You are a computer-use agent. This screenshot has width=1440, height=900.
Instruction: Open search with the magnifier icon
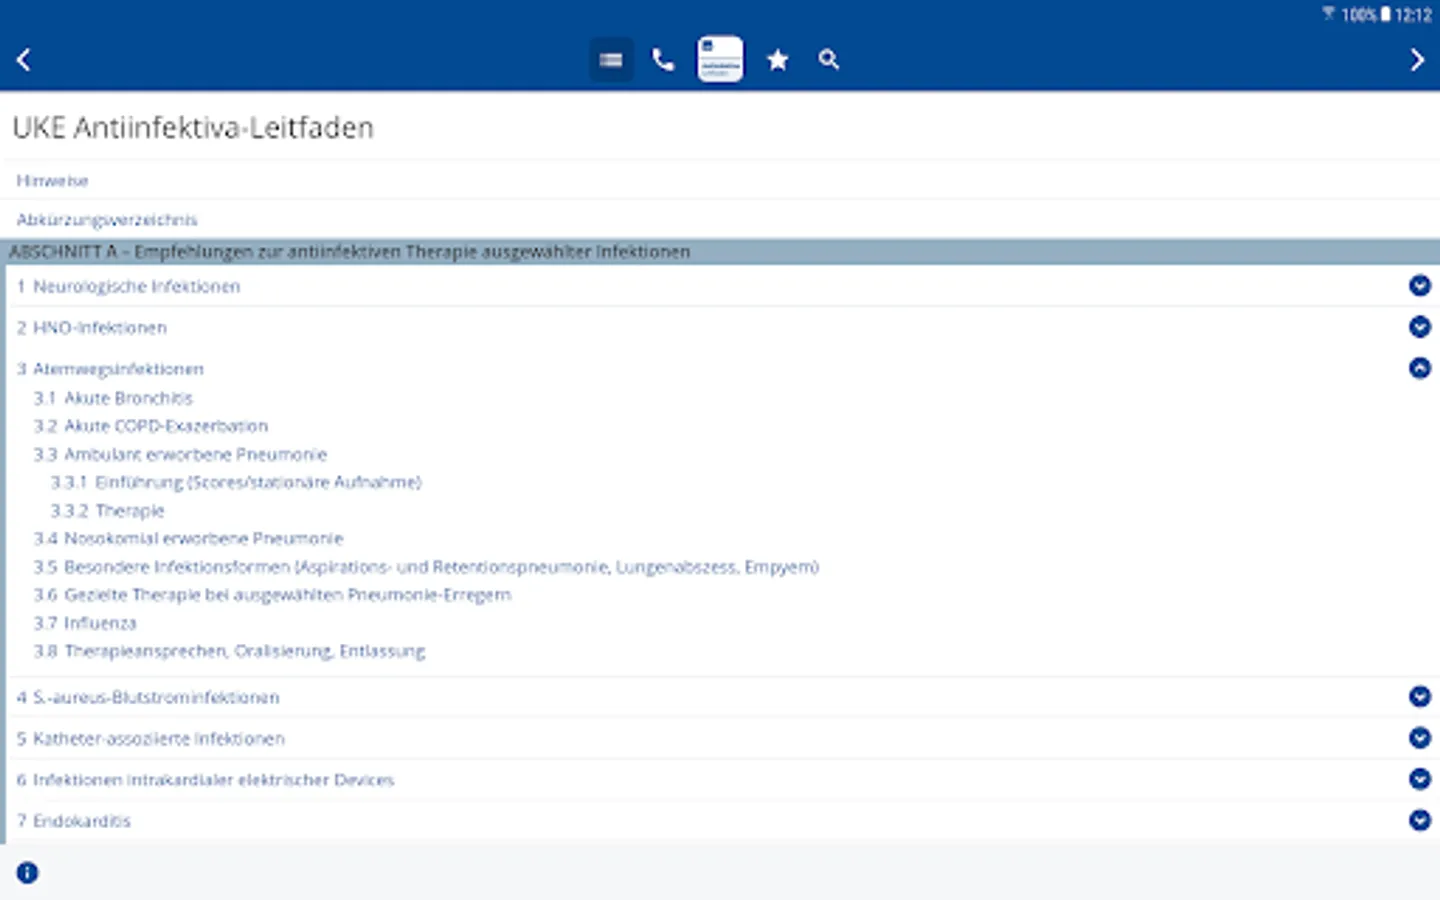click(829, 60)
